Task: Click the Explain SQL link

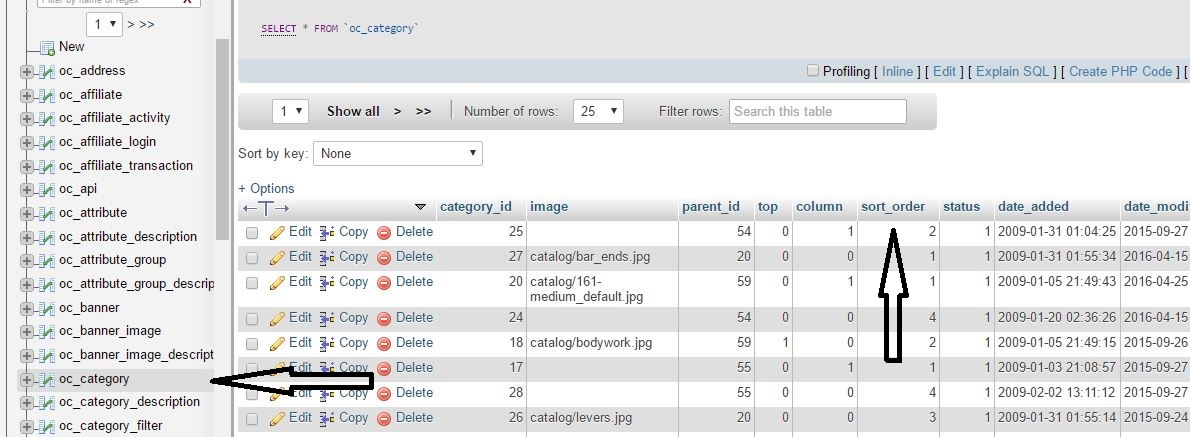Action: pos(1012,71)
